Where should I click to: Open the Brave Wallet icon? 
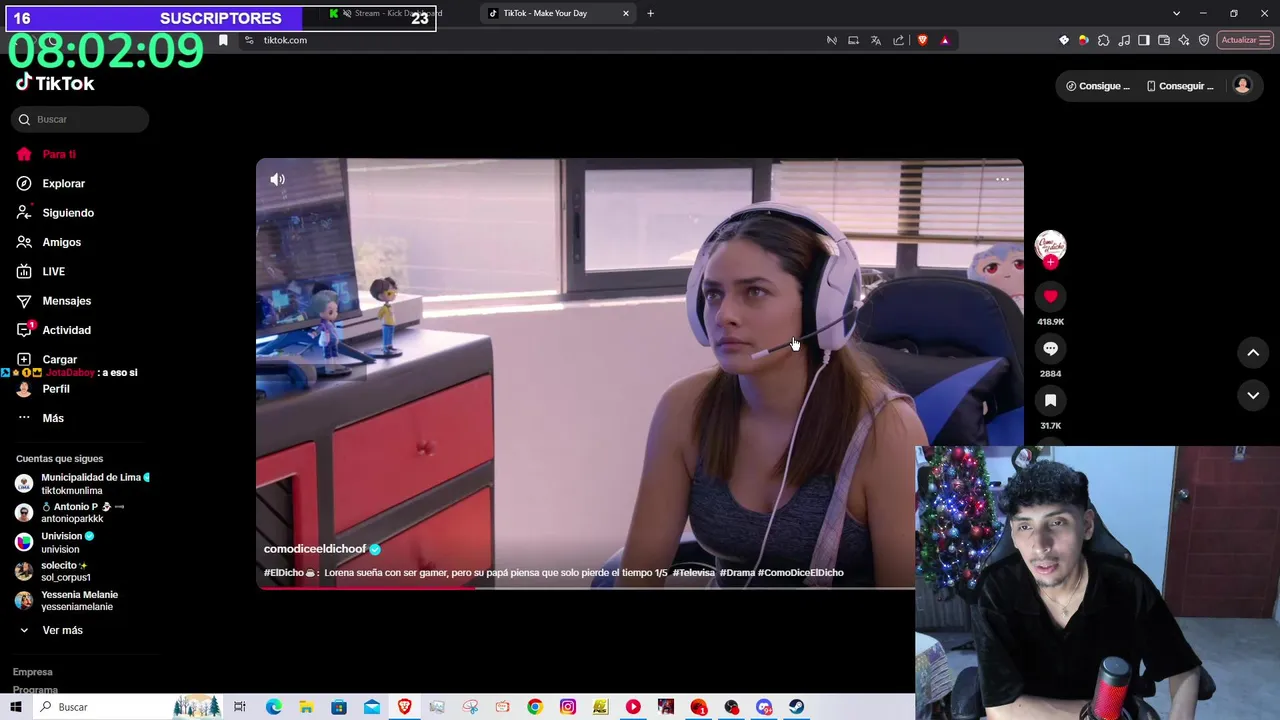click(1164, 40)
